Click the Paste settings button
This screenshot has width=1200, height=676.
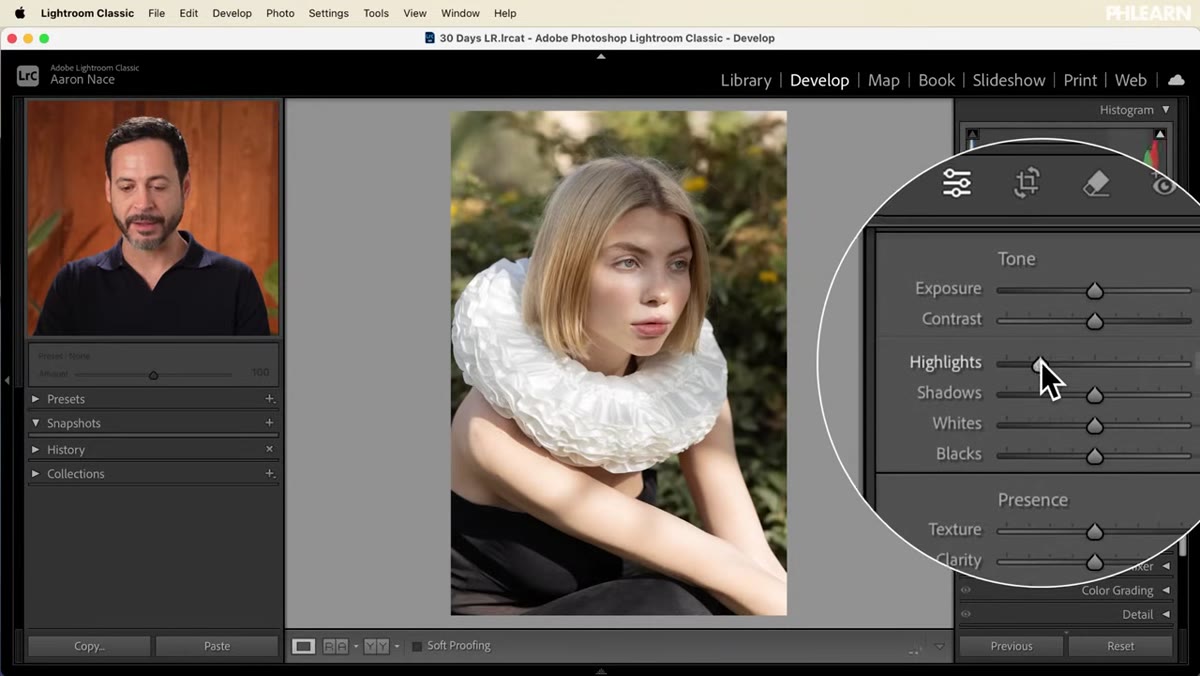point(217,646)
